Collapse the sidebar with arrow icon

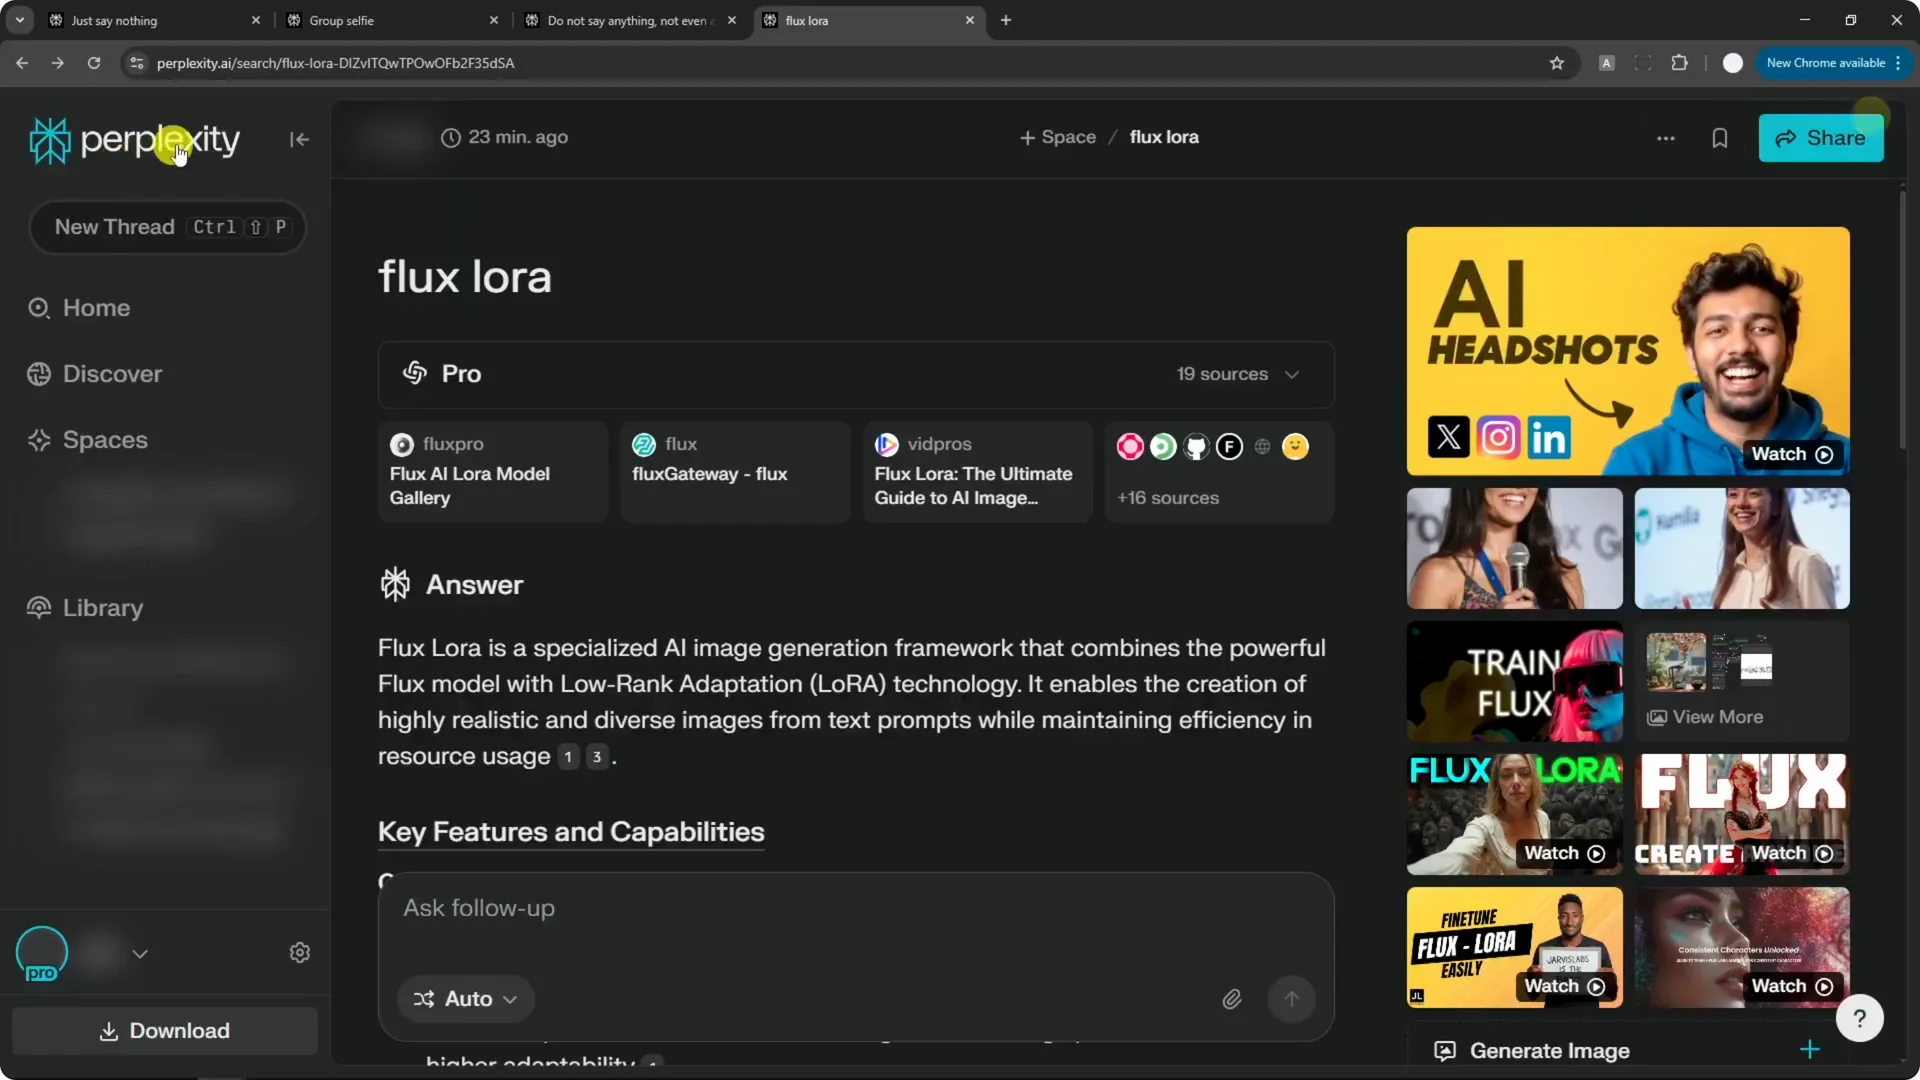[x=299, y=140]
